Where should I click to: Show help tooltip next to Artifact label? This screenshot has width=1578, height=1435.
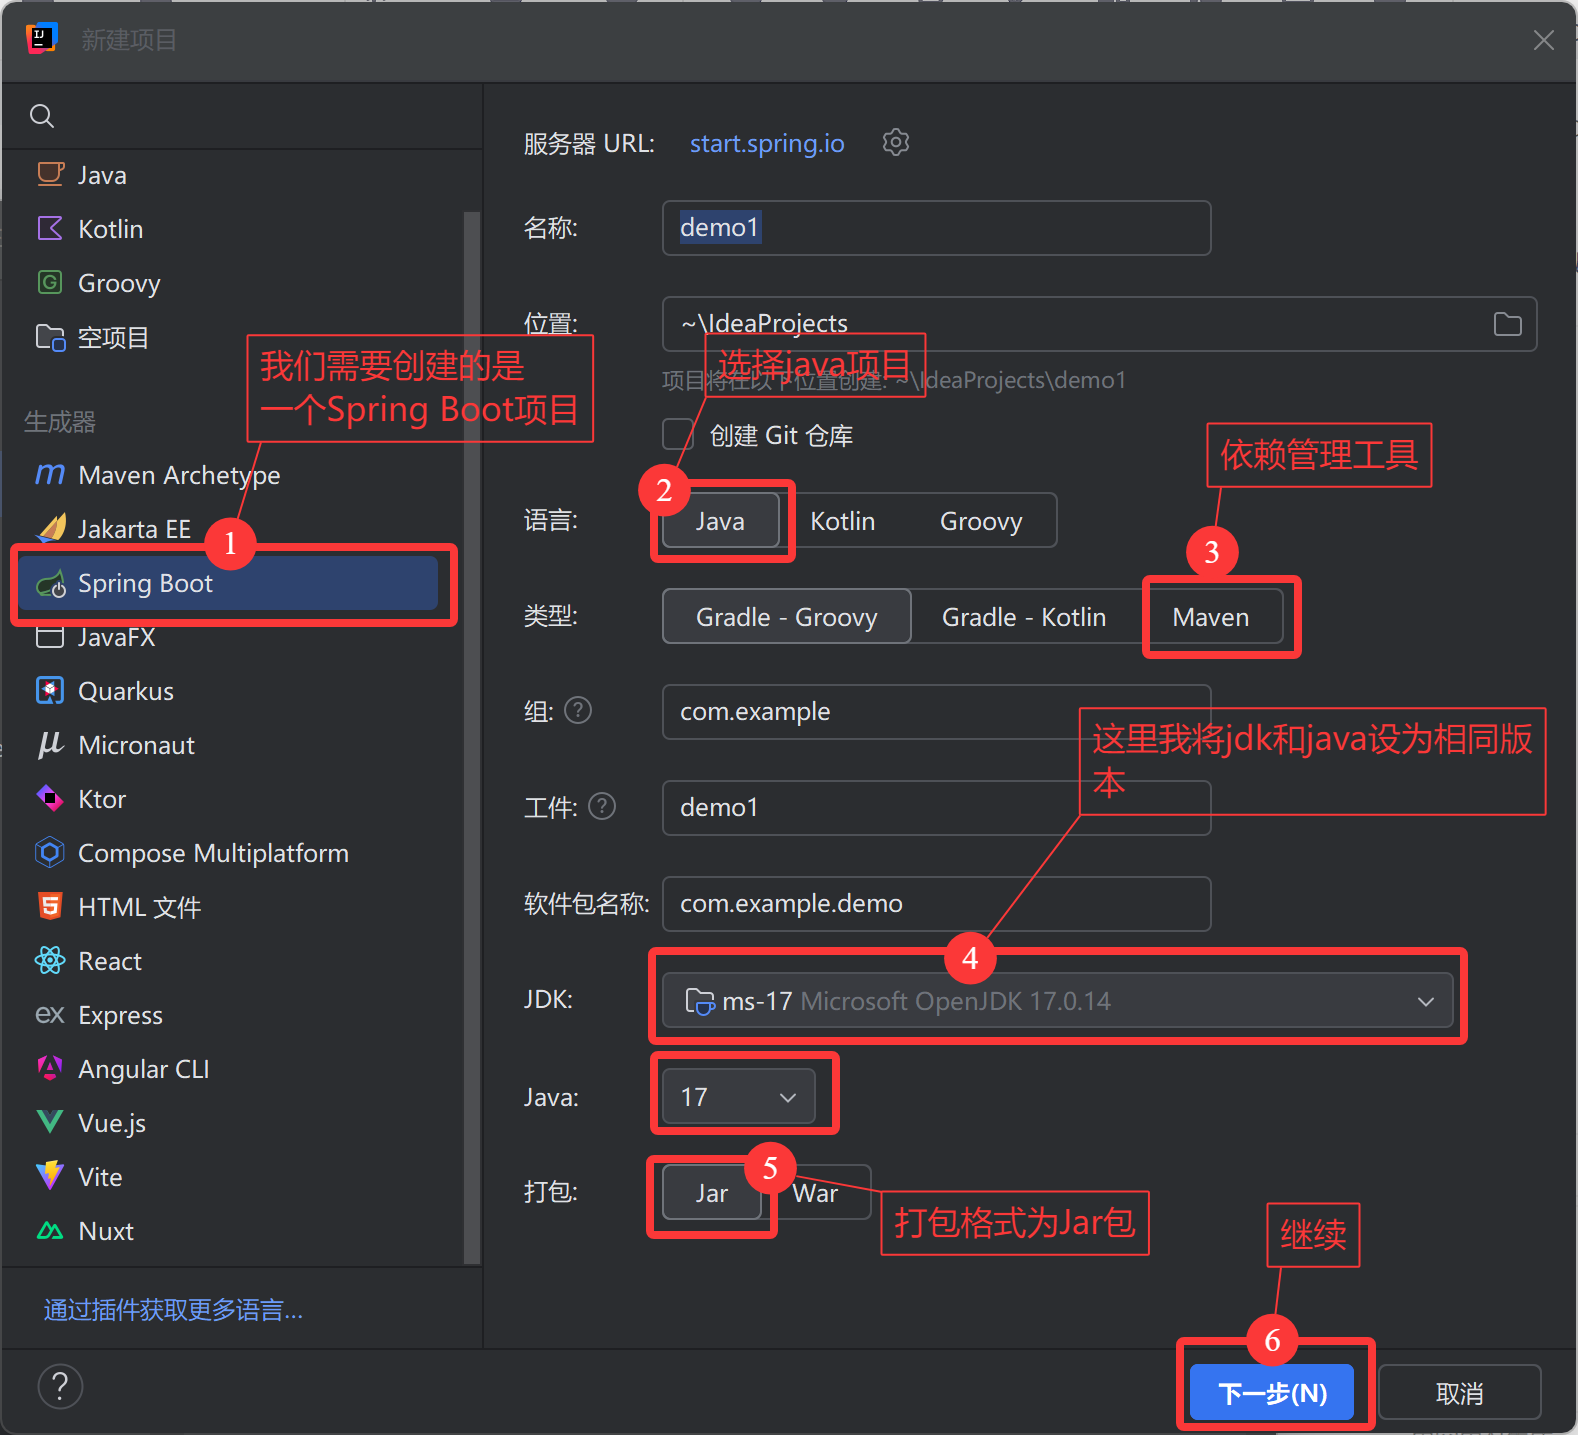tap(602, 806)
